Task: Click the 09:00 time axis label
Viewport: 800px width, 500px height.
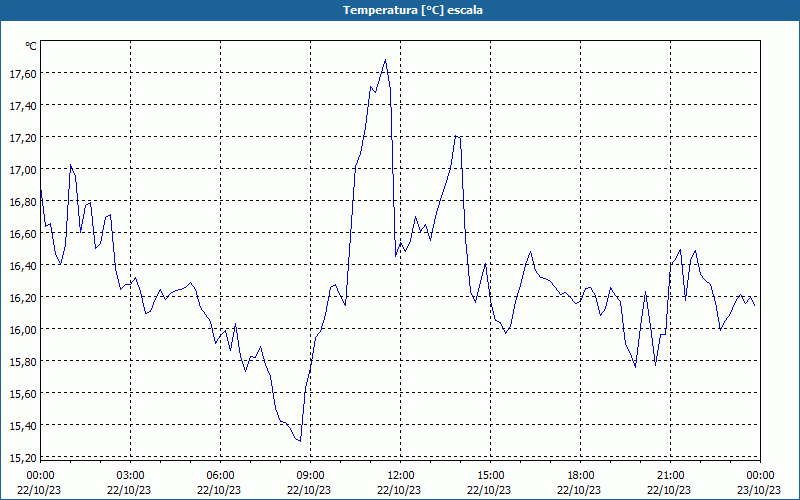Action: [x=310, y=476]
